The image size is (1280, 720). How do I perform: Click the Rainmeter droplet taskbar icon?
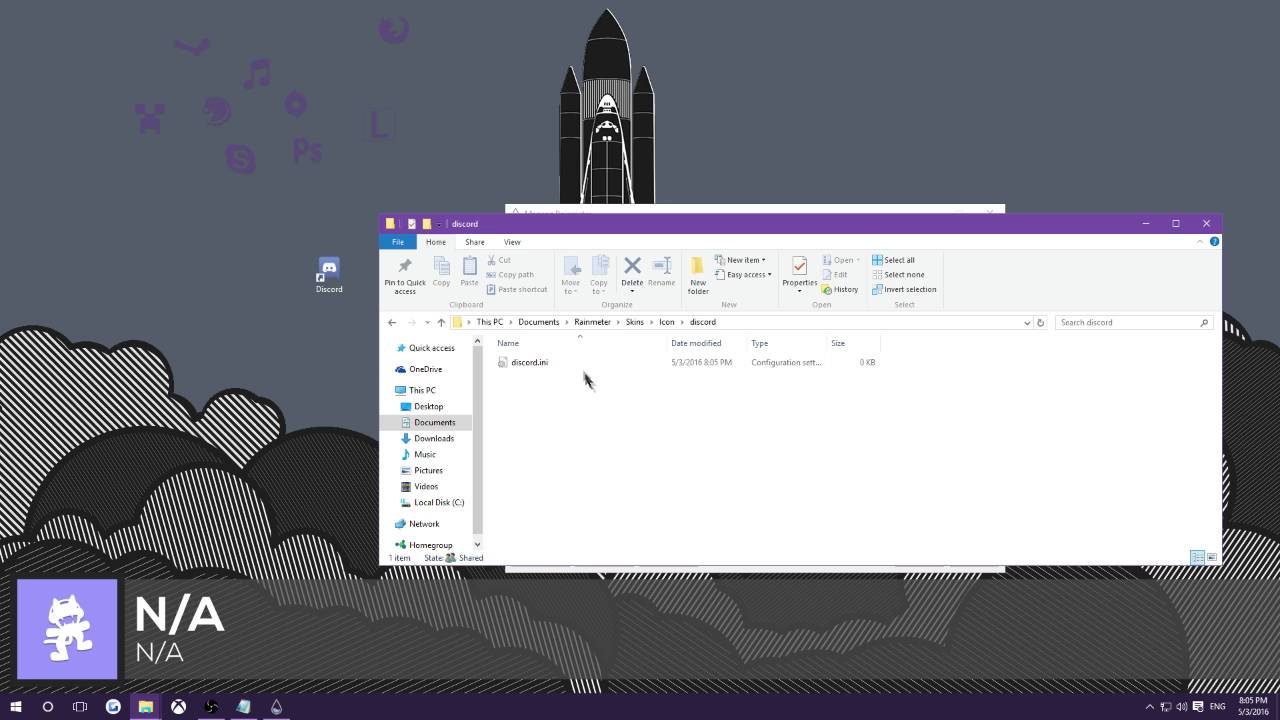pos(276,707)
